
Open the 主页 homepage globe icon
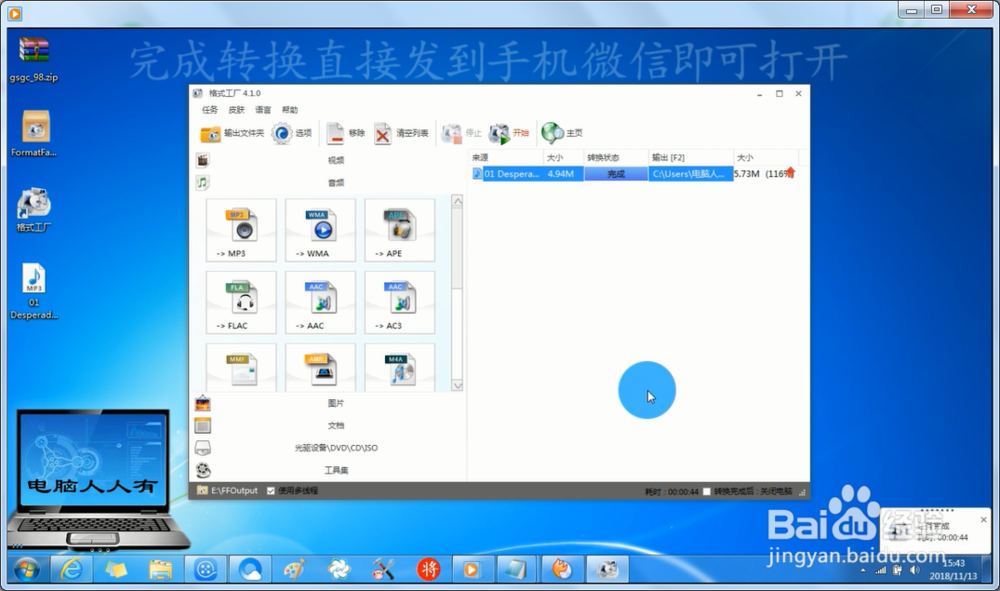[552, 133]
